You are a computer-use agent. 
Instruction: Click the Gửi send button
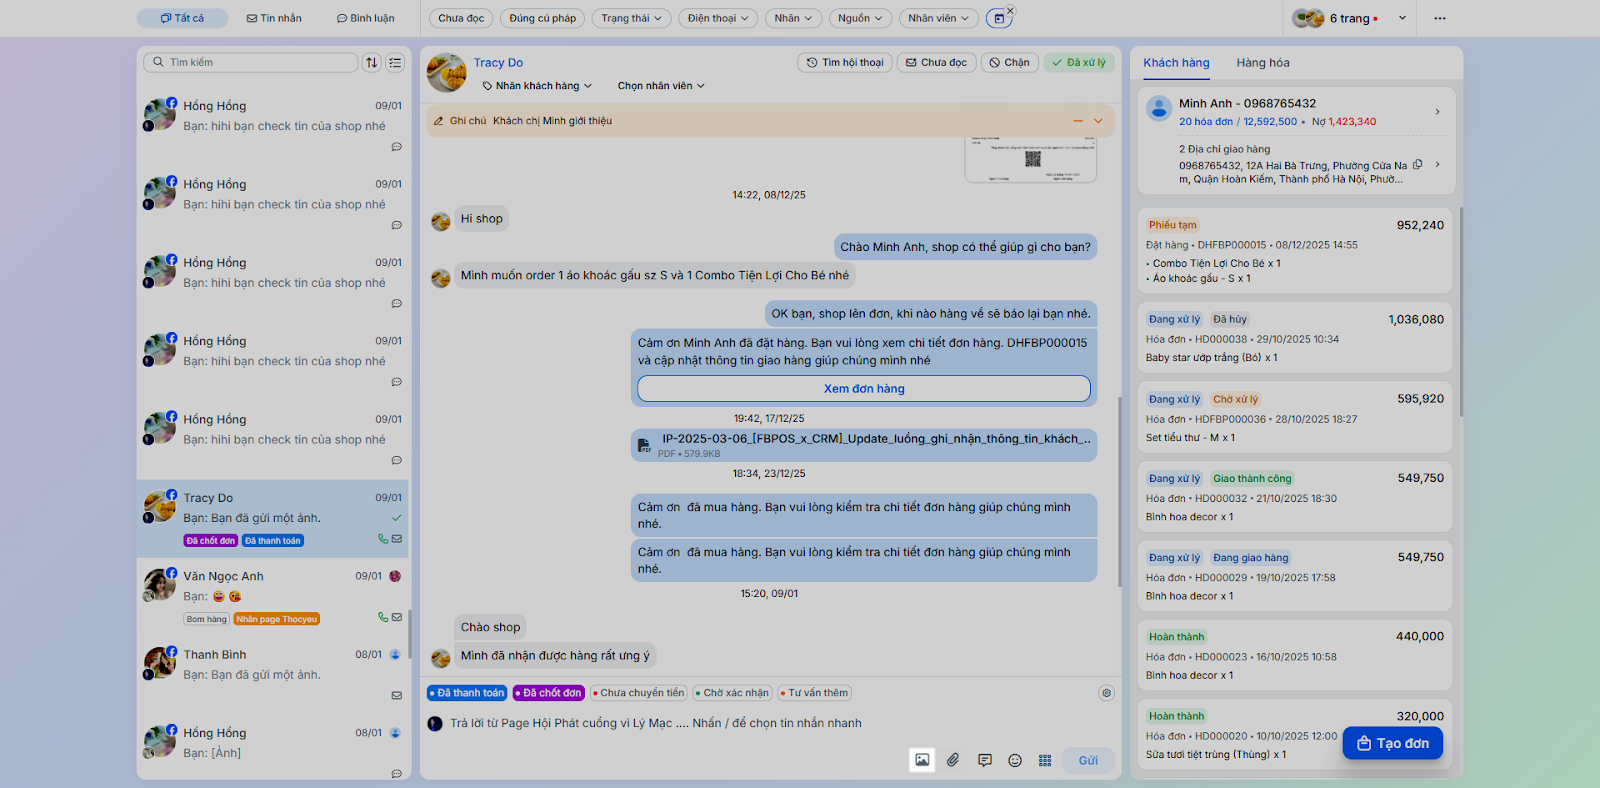[1088, 760]
